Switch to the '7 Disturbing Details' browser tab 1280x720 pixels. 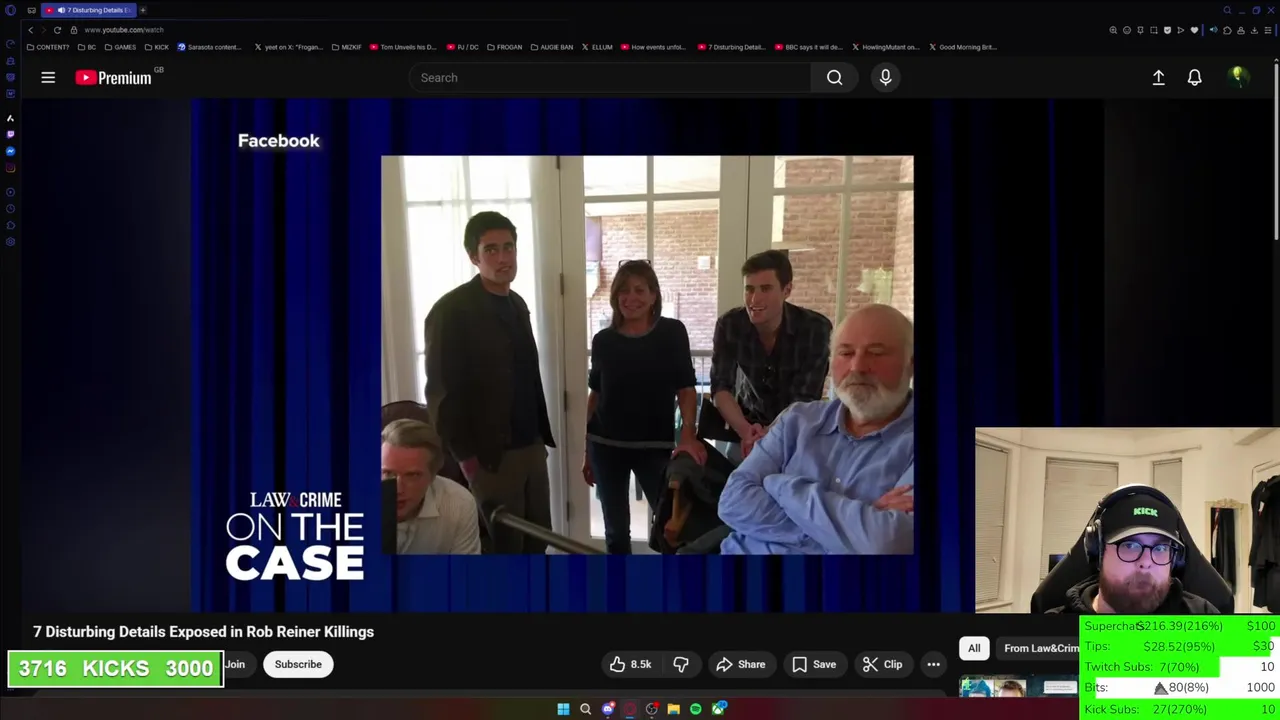[x=90, y=10]
